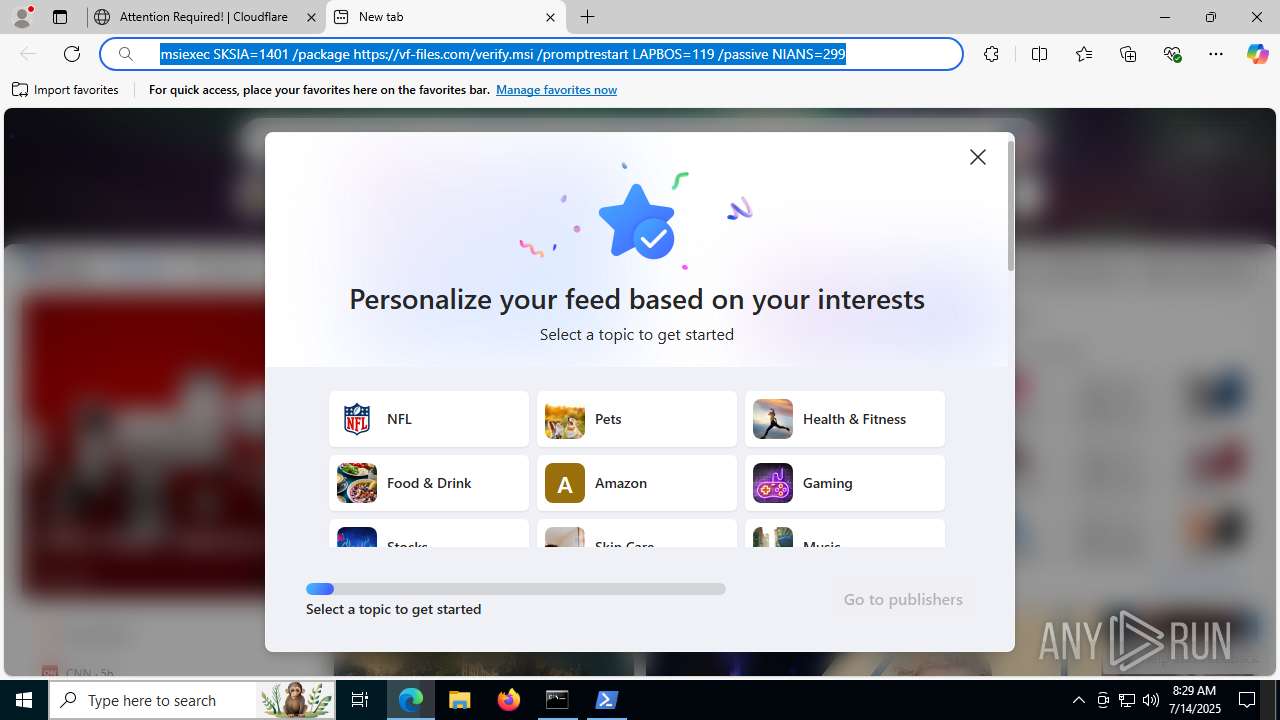
Task: Close the personalize feed dialog
Action: click(x=978, y=157)
